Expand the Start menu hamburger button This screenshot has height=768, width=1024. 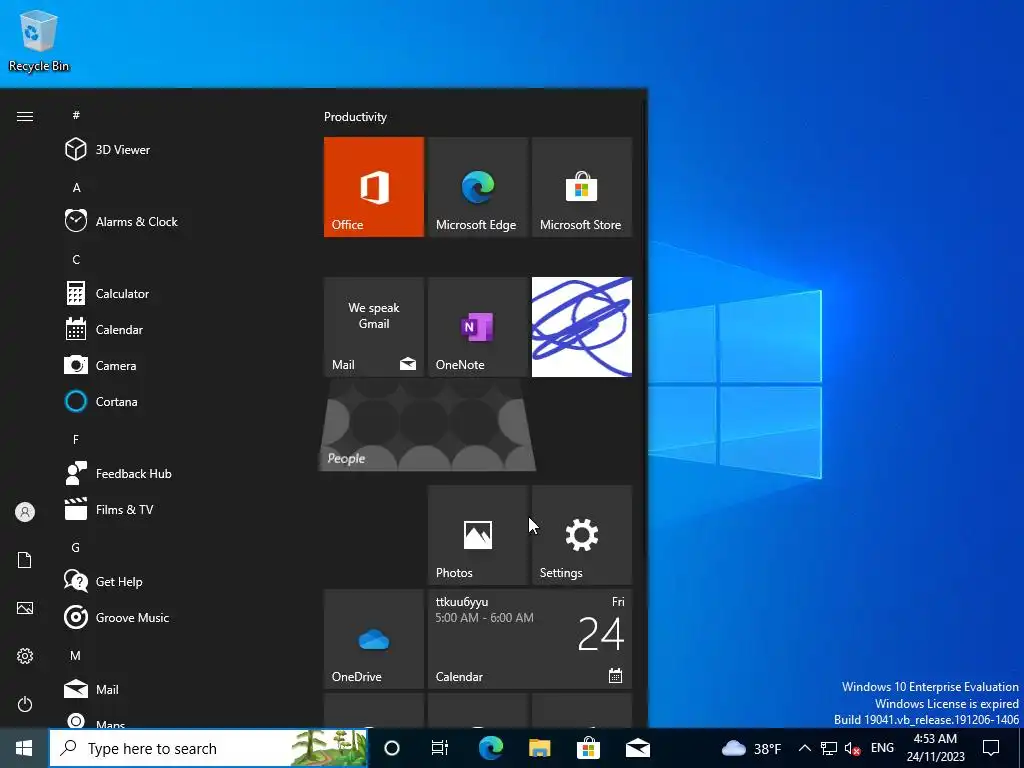click(x=25, y=116)
